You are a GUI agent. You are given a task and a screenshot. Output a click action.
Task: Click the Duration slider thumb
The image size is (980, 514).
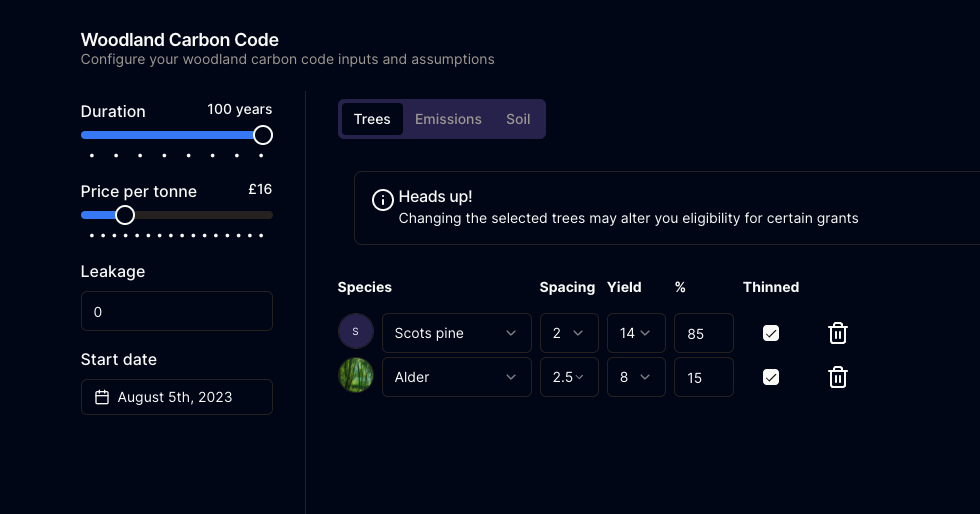(x=263, y=135)
